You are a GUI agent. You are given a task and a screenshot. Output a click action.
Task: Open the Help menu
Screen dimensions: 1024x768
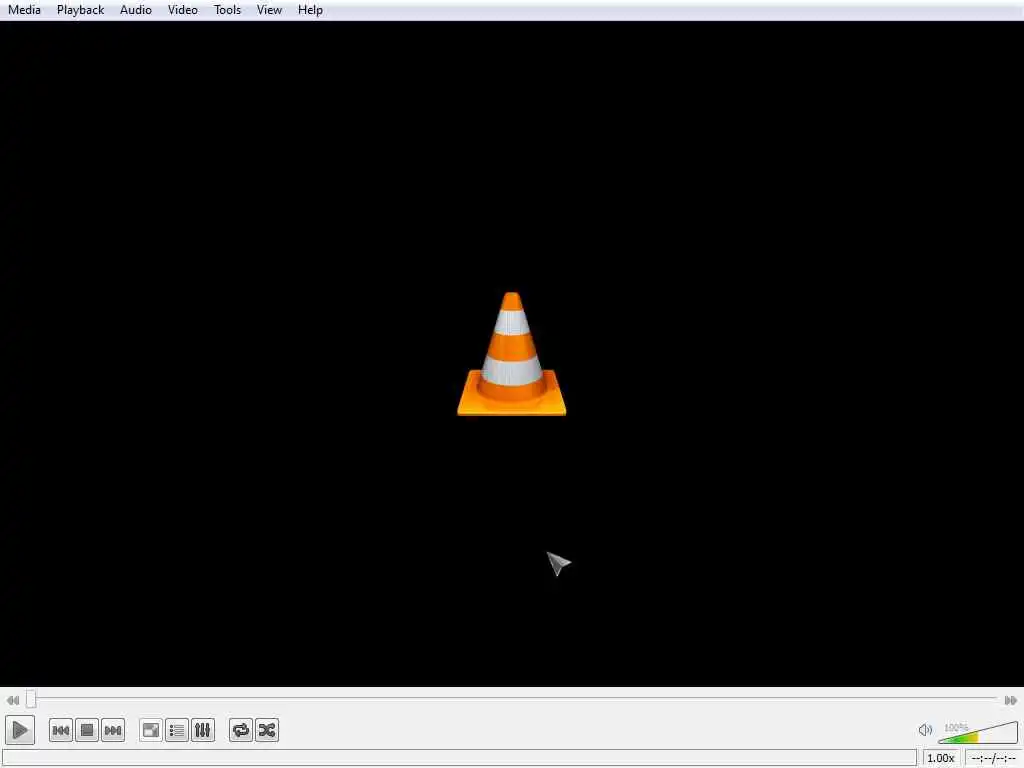tap(310, 10)
